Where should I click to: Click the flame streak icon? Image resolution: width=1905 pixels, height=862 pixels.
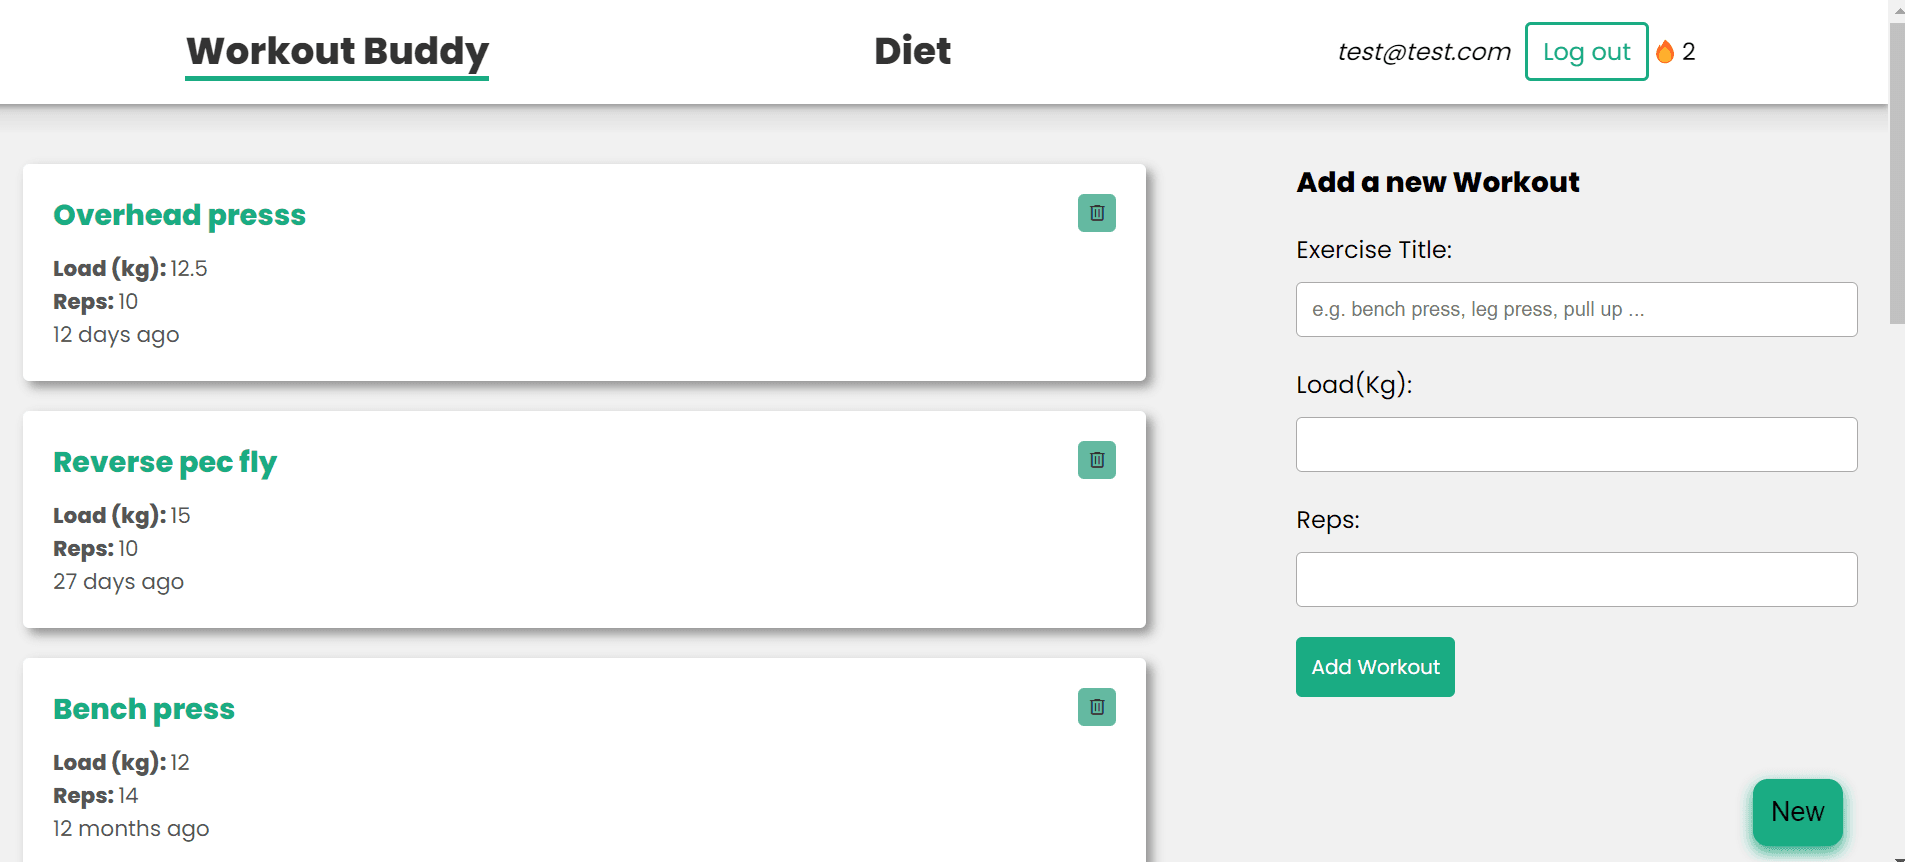point(1665,51)
